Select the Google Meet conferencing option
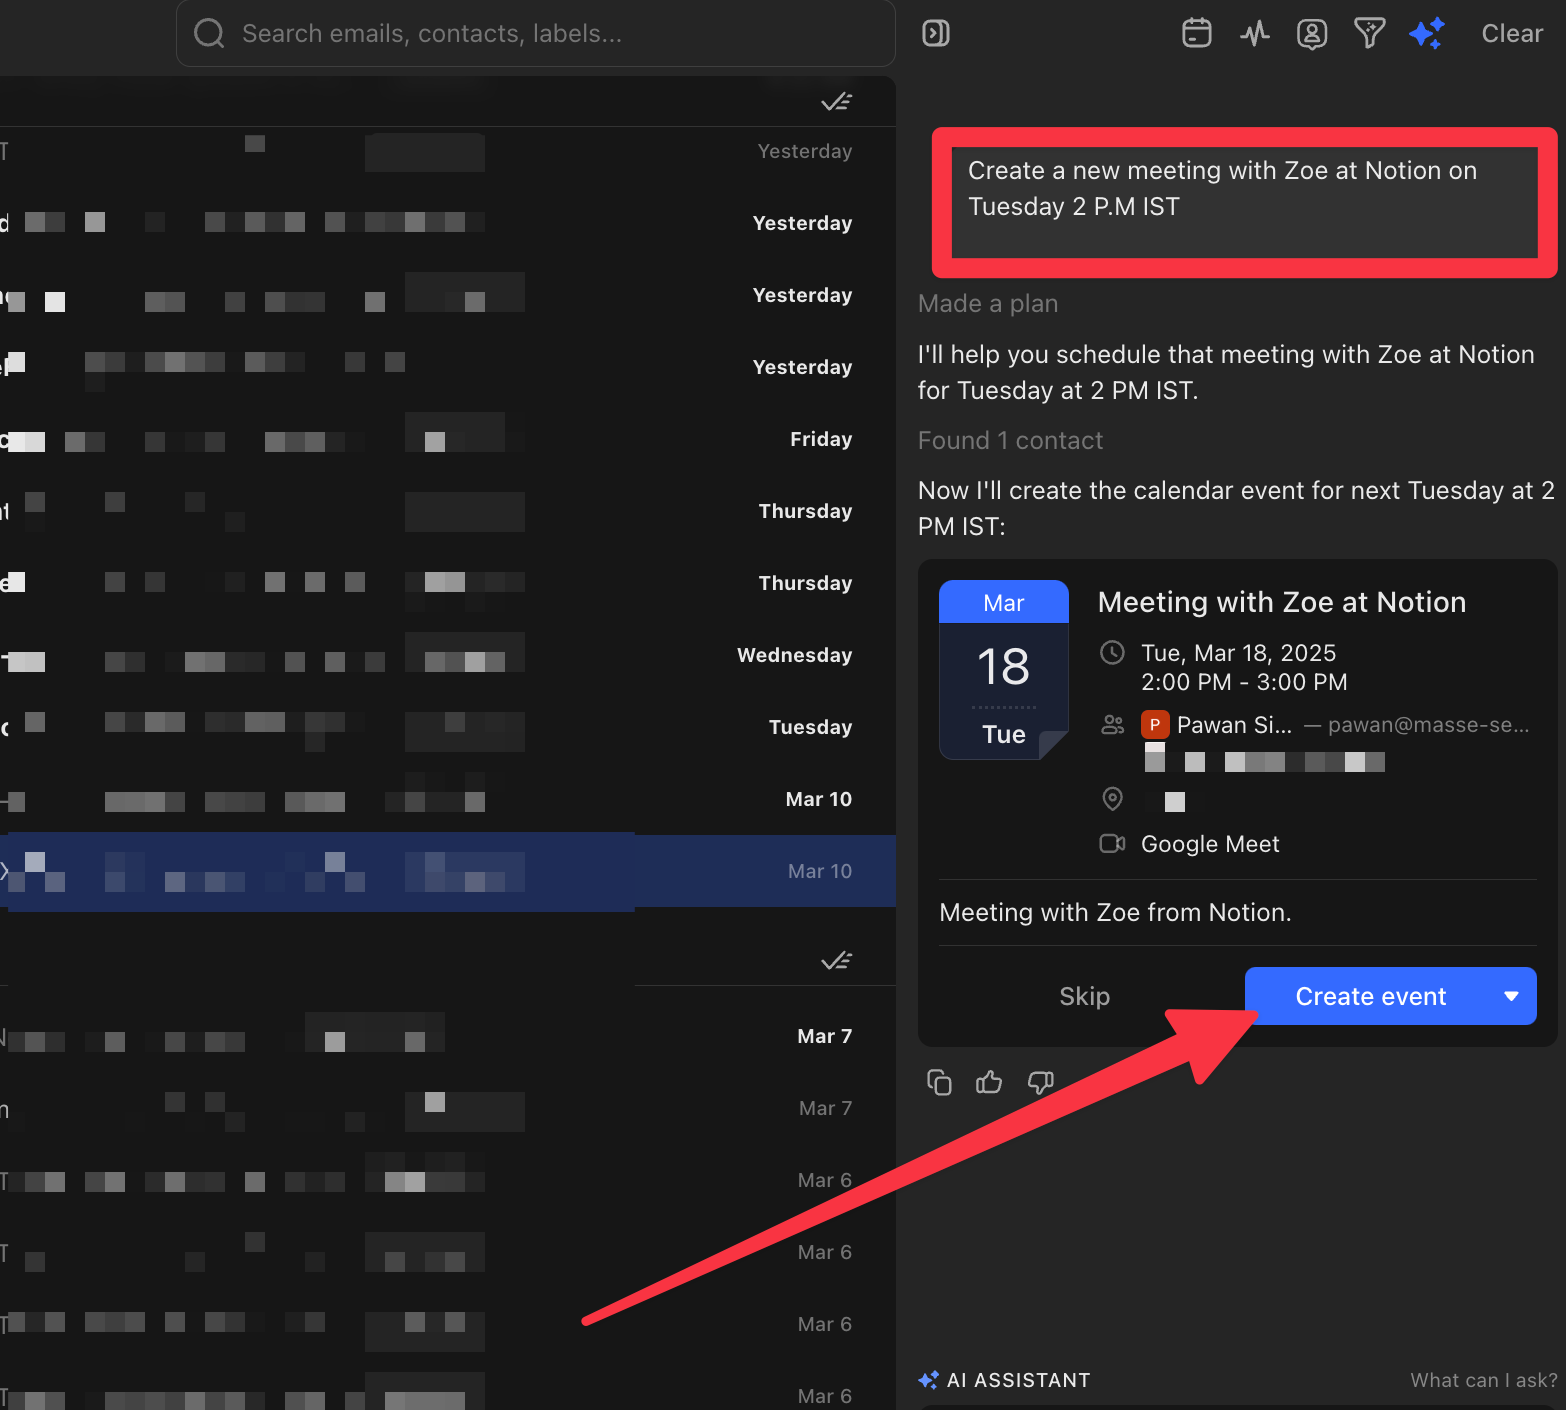Screen dimensions: 1566x1410 click(1210, 844)
